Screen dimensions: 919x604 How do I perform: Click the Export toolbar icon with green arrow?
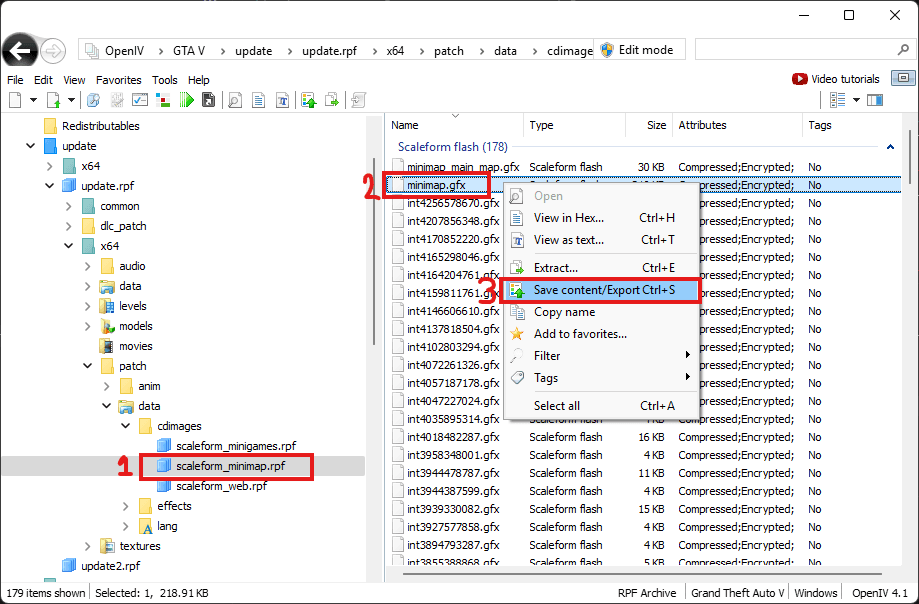click(331, 100)
